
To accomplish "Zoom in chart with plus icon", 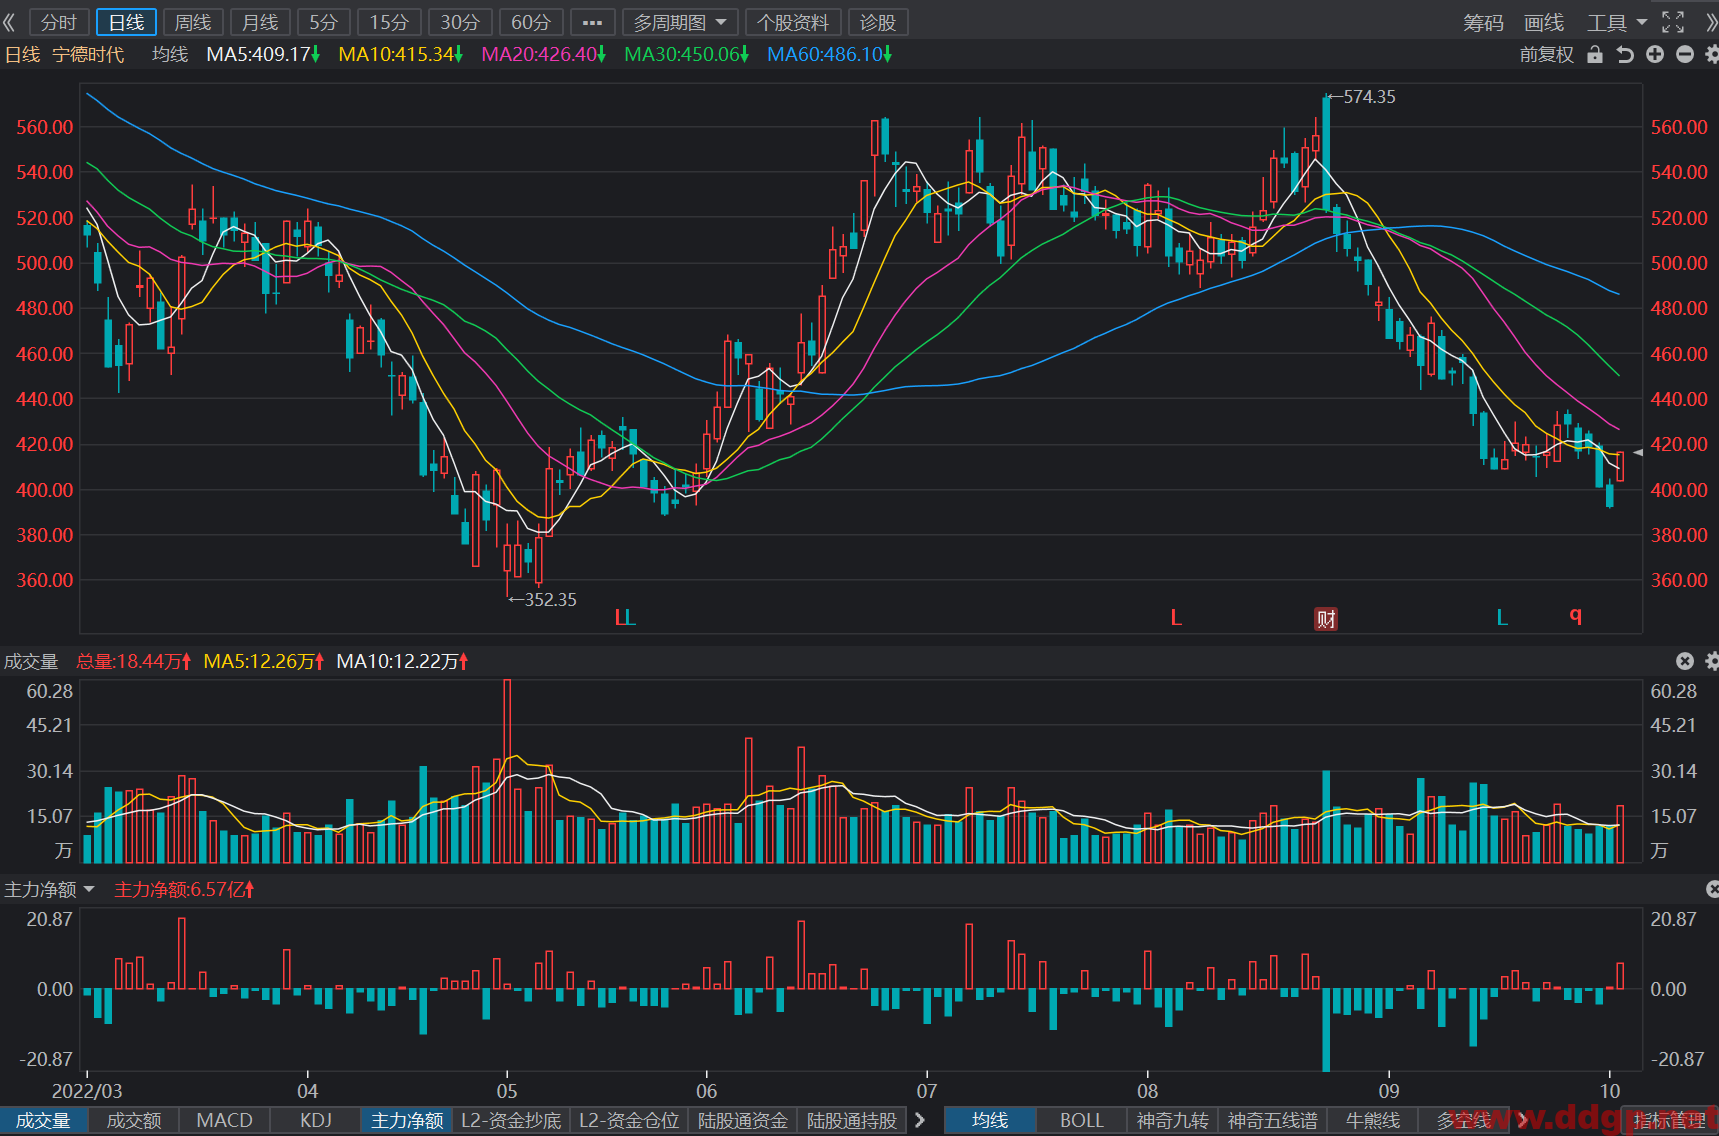I will point(1655,54).
